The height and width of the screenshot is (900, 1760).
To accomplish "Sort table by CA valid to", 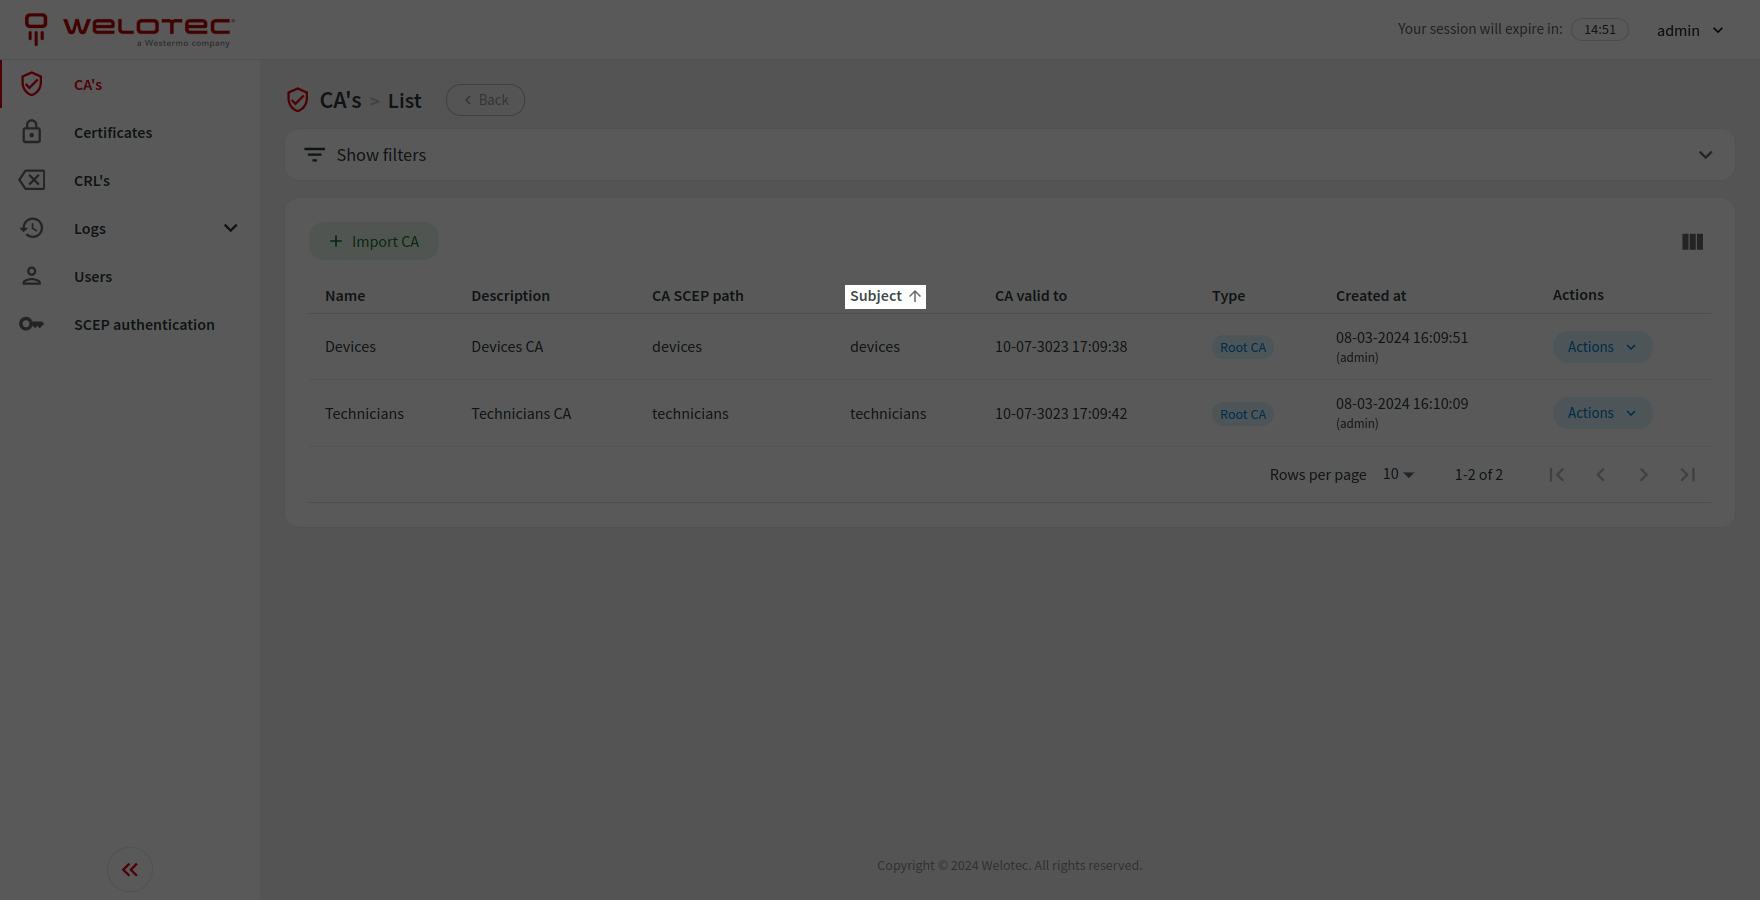I will pyautogui.click(x=1030, y=296).
